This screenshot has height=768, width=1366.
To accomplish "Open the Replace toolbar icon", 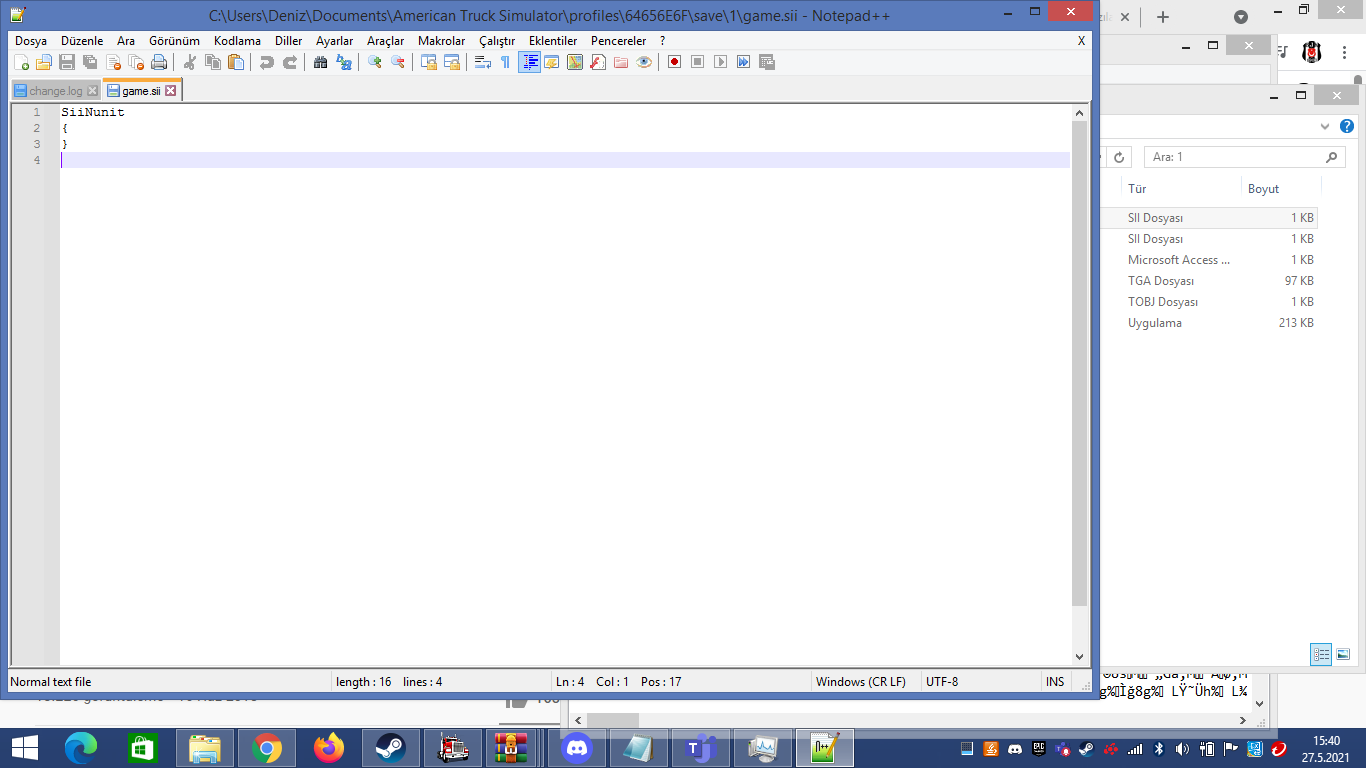I will (344, 62).
